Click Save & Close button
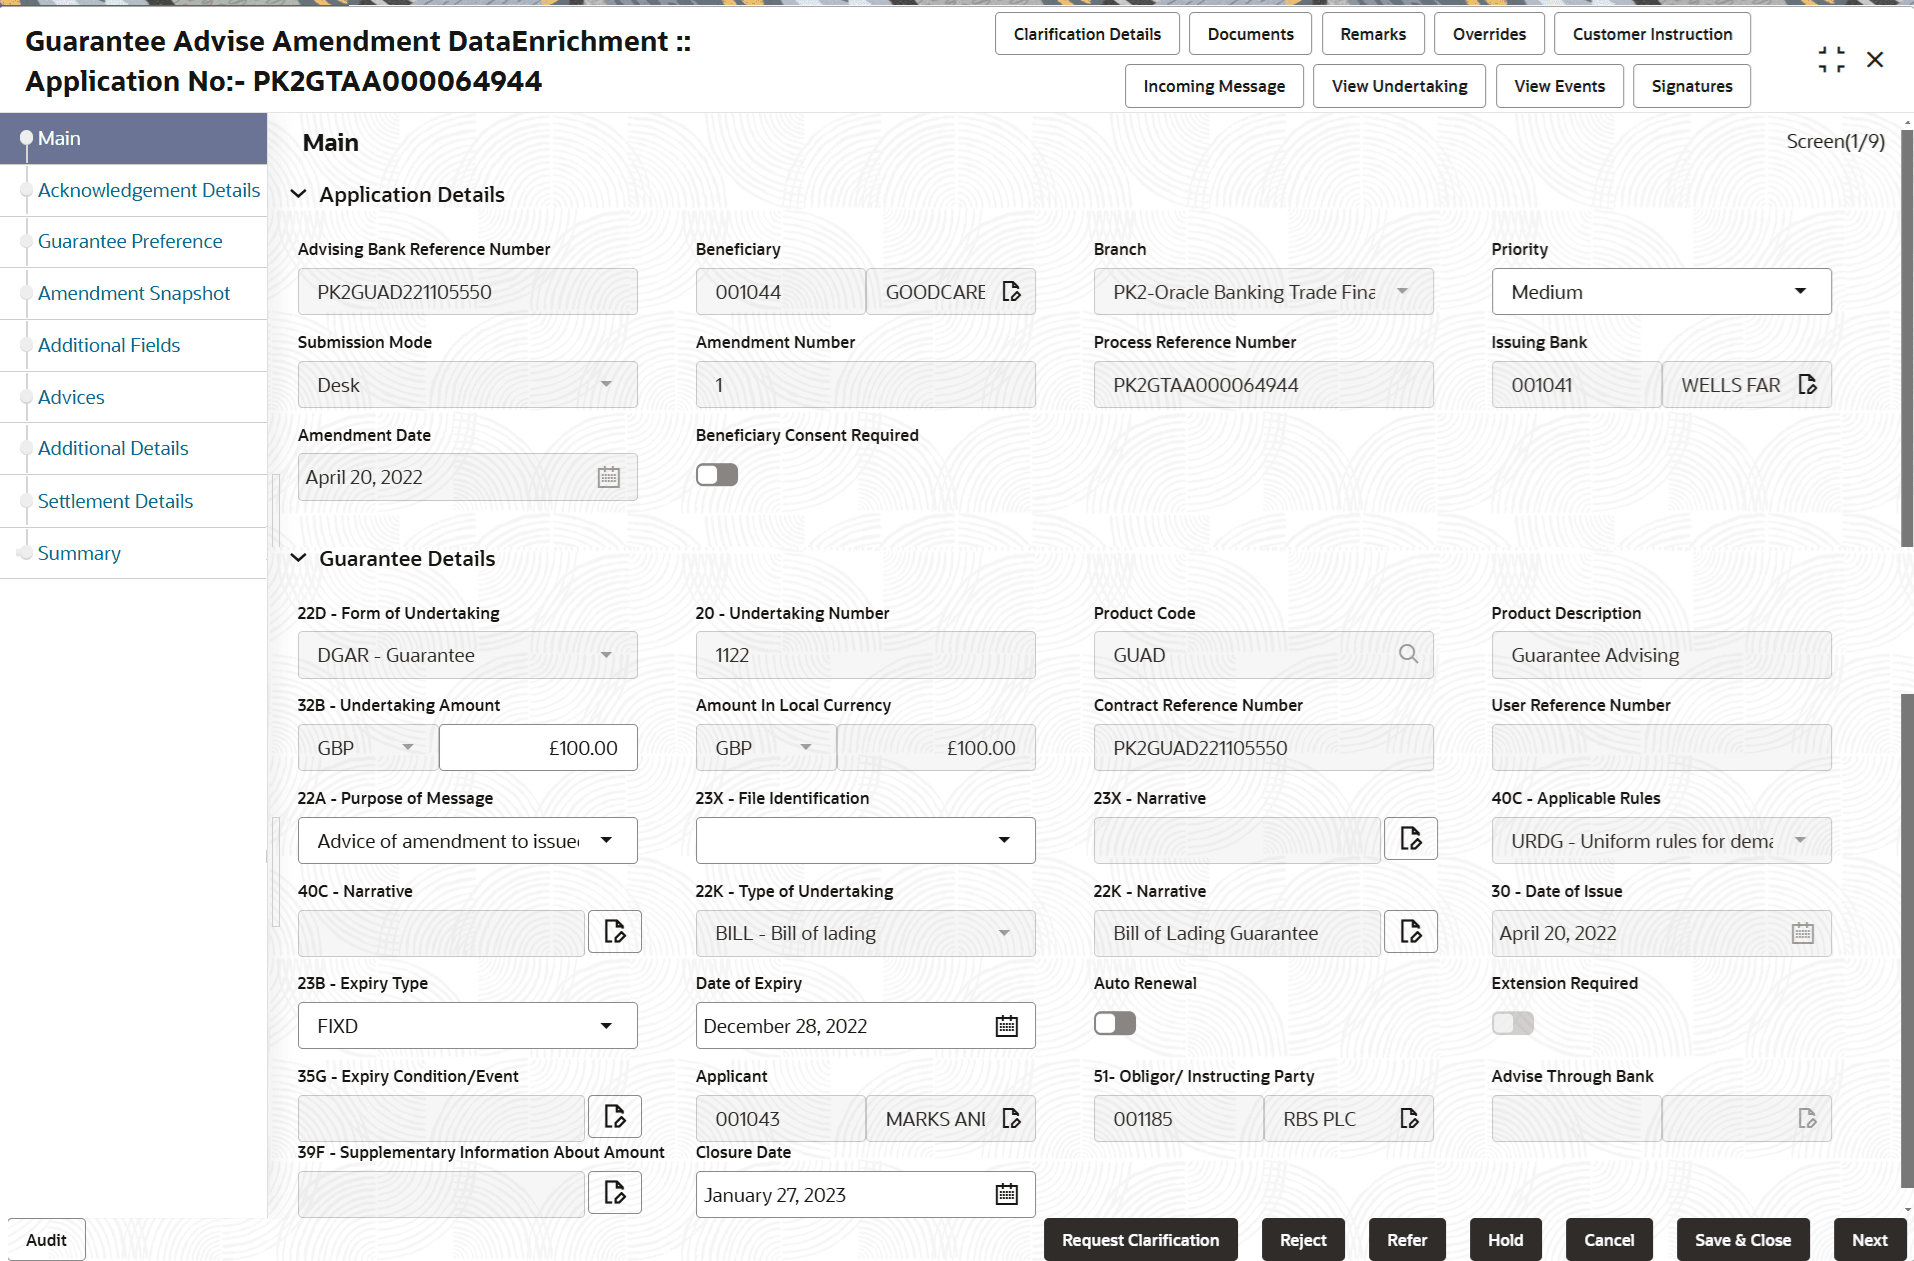The height and width of the screenshot is (1261, 1914). click(1743, 1240)
